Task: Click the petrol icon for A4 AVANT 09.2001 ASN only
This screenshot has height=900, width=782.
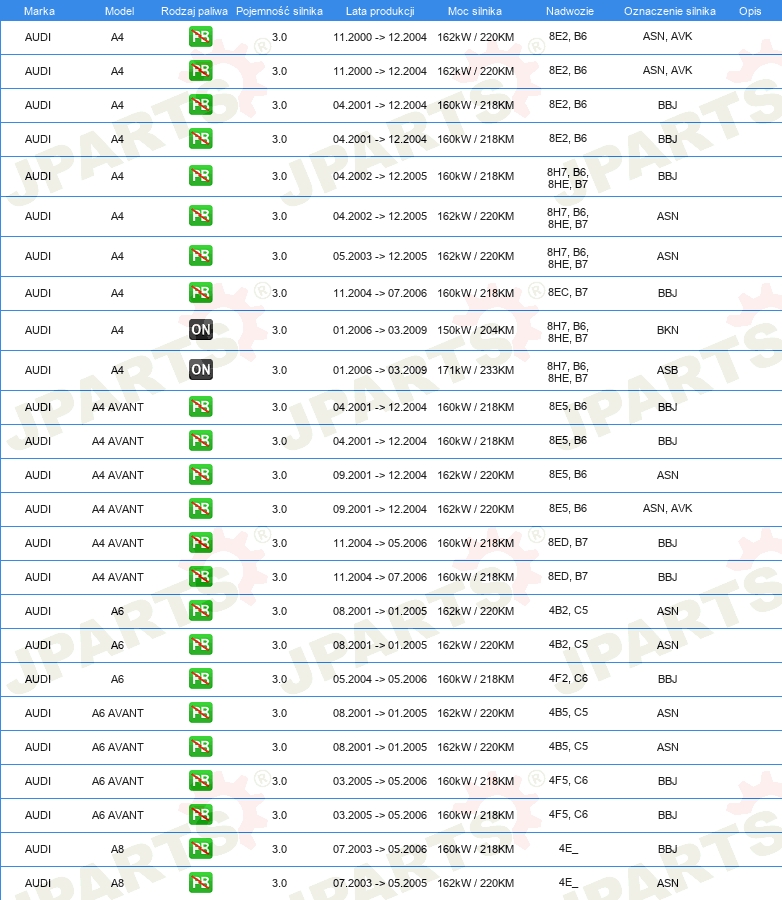Action: pyautogui.click(x=200, y=475)
